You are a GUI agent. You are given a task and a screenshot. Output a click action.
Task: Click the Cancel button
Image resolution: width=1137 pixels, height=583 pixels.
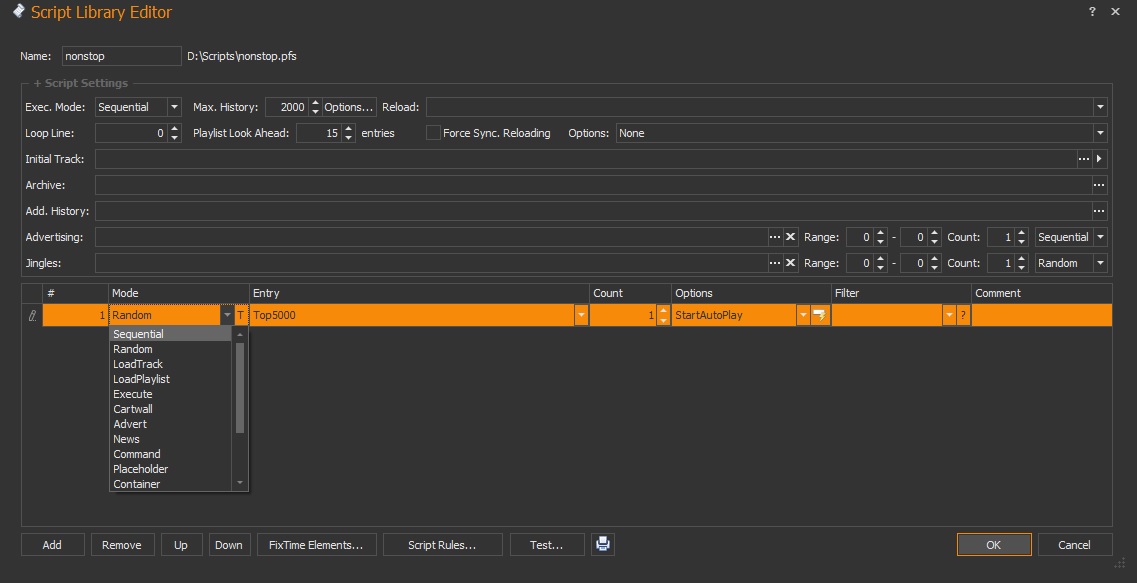(1075, 545)
